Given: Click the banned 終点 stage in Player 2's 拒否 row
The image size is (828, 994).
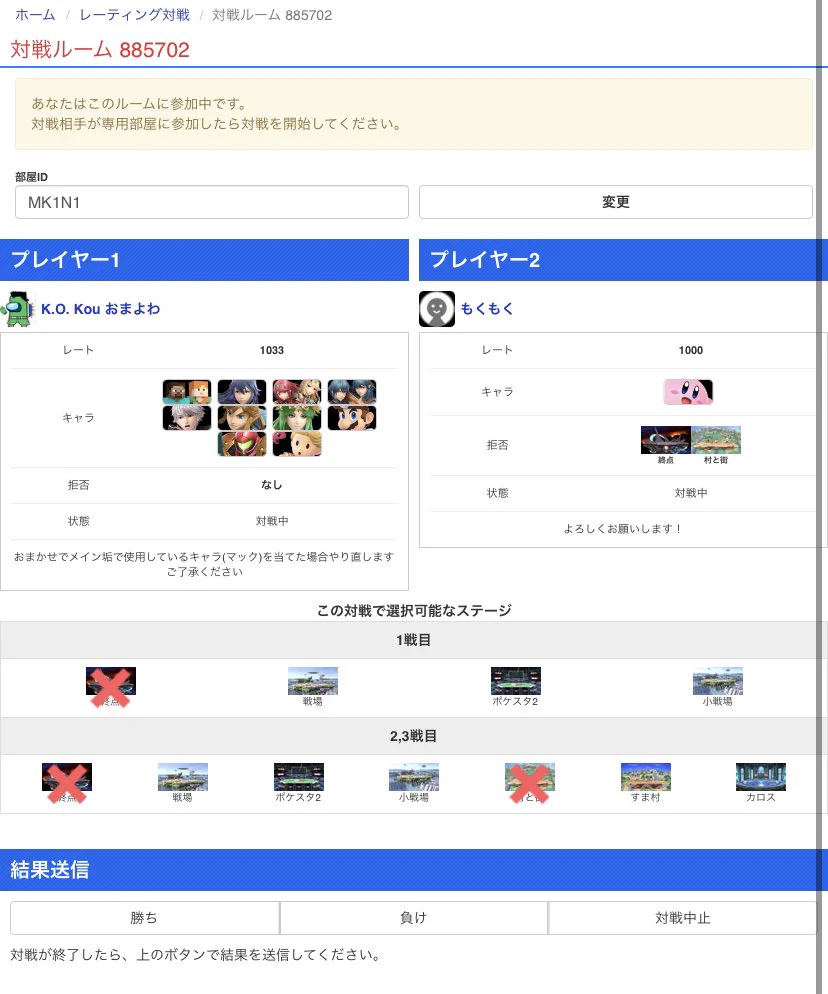Looking at the screenshot, I should [x=666, y=445].
